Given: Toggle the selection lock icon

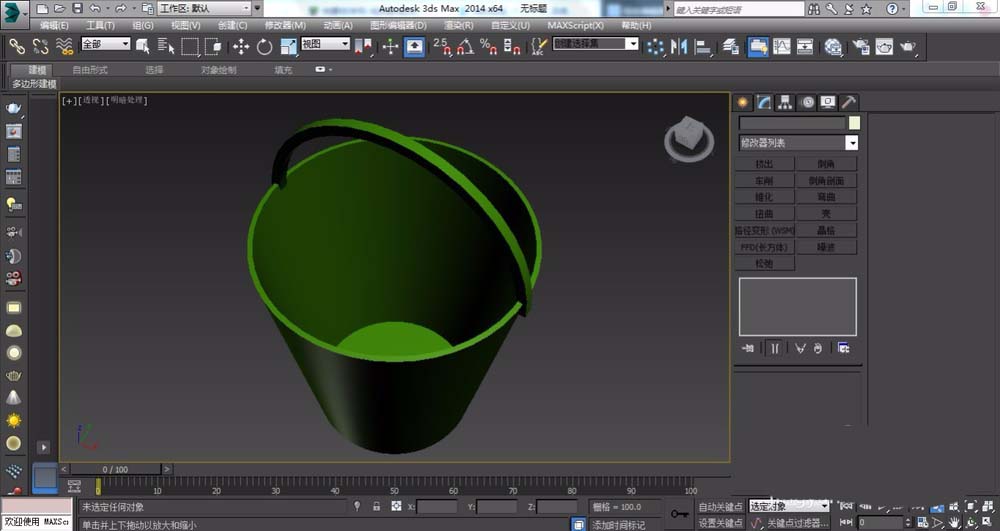Looking at the screenshot, I should (376, 507).
